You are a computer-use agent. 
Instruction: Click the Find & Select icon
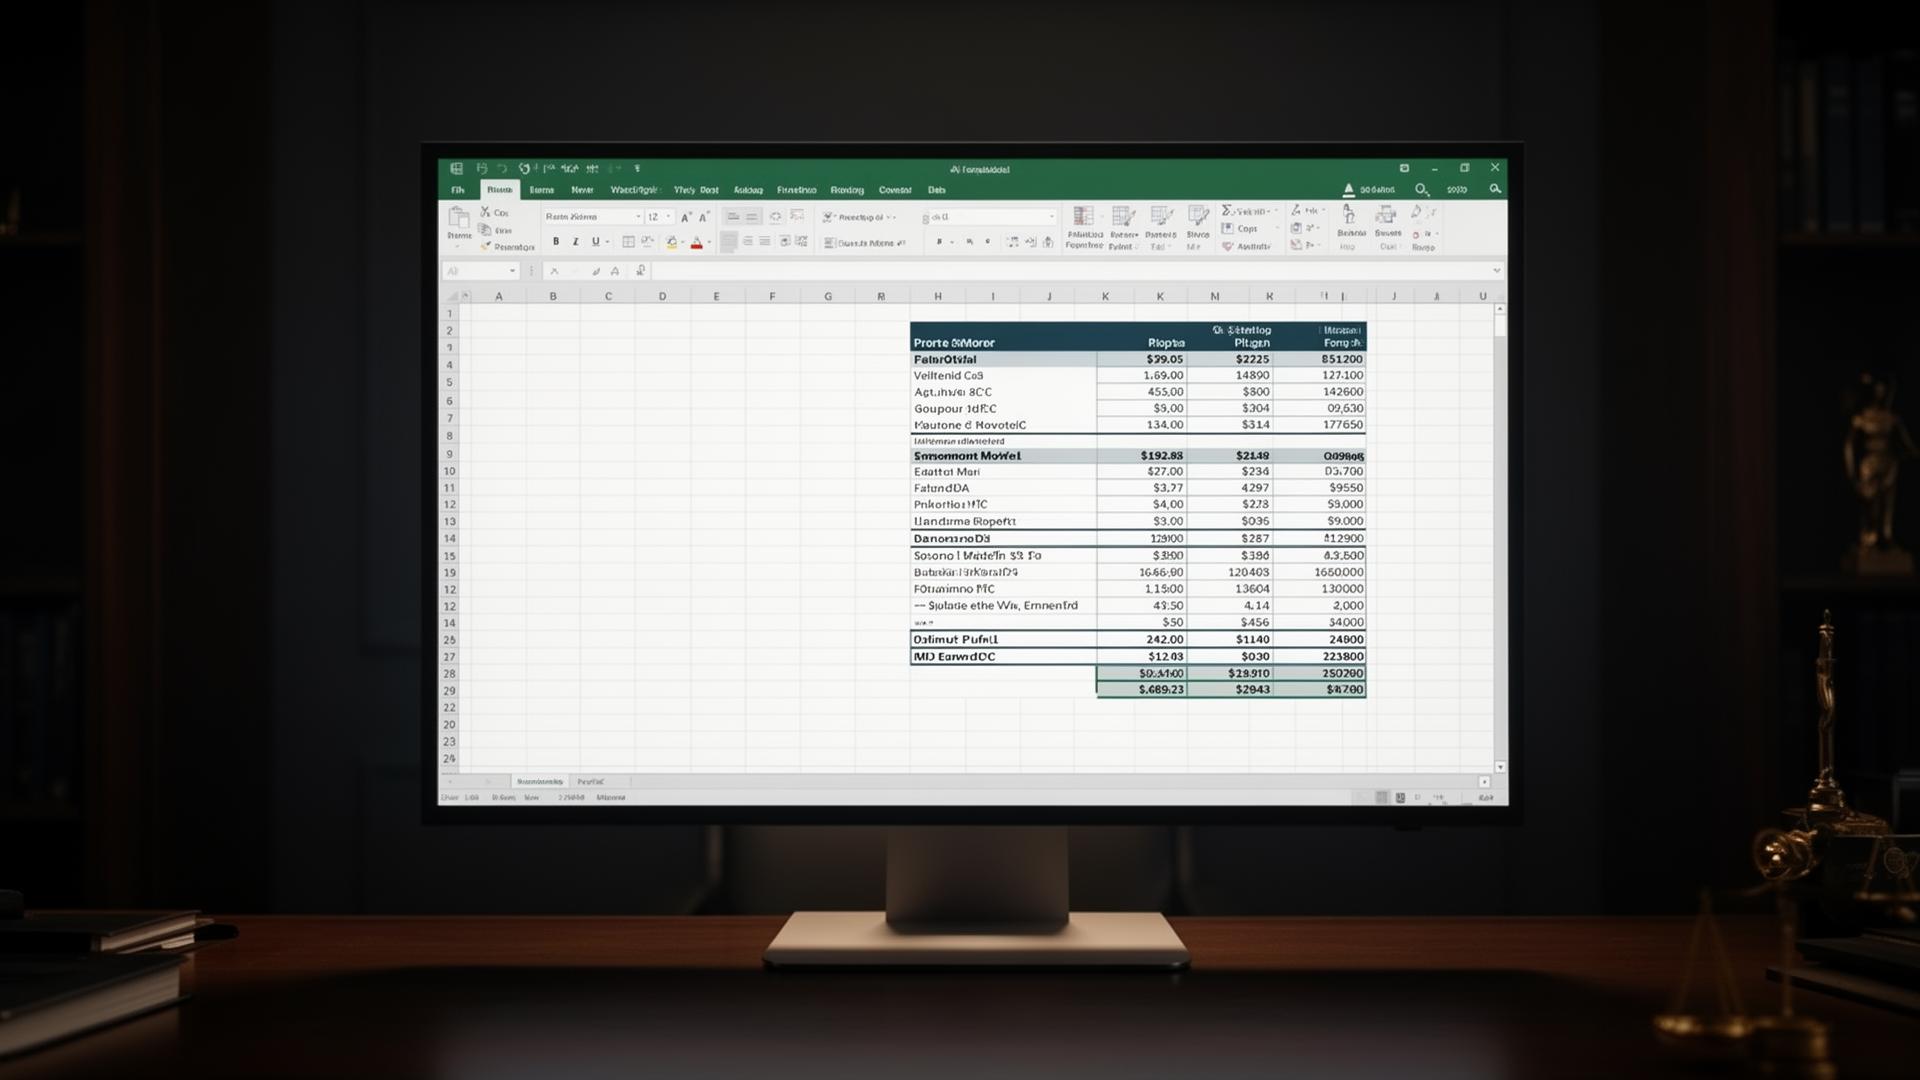click(1386, 215)
